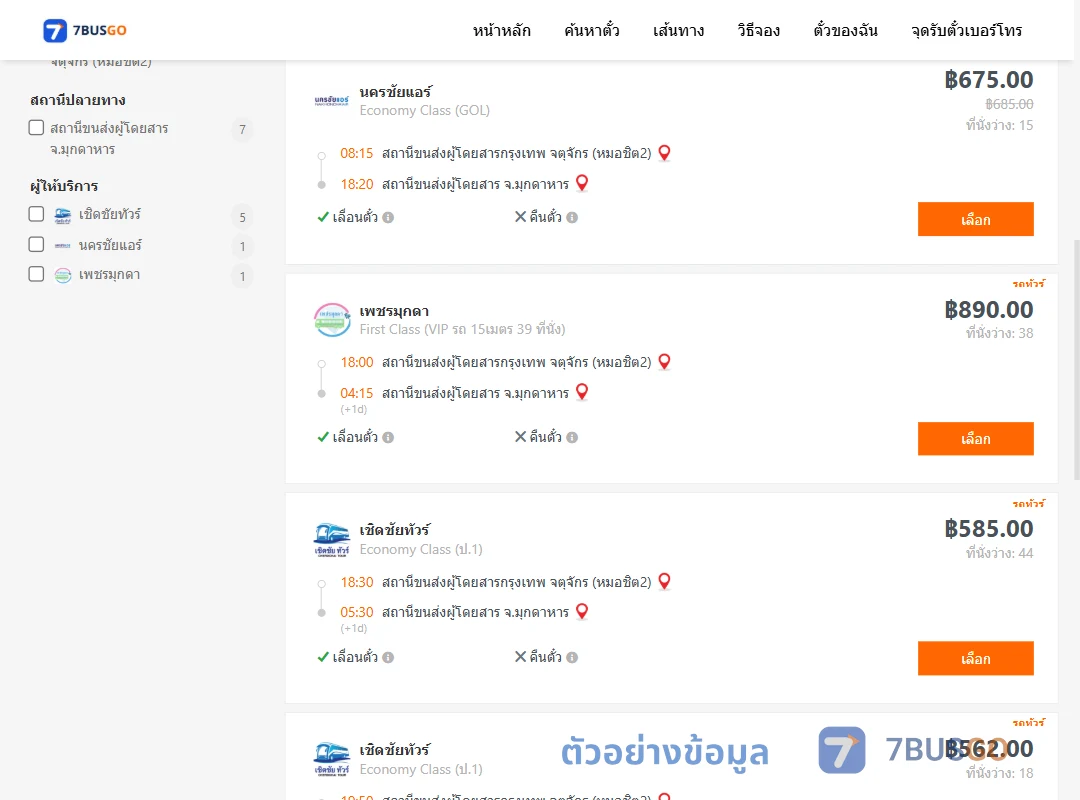This screenshot has width=1080, height=800.
Task: Click ที่นั่งว่าง: 44 seat count
Action: click(x=999, y=553)
